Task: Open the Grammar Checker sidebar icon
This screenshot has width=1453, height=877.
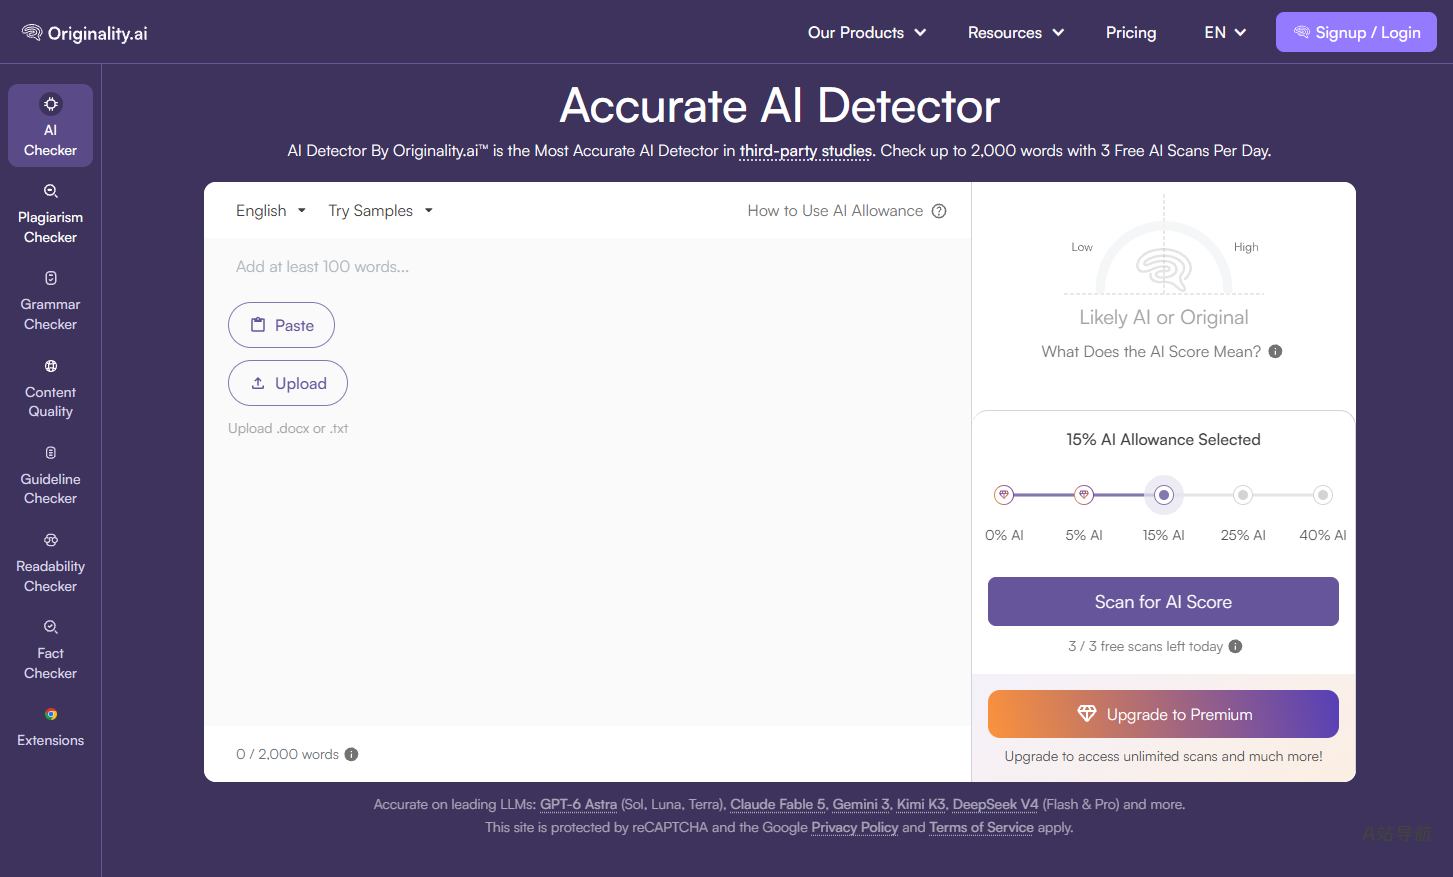Action: 50,278
